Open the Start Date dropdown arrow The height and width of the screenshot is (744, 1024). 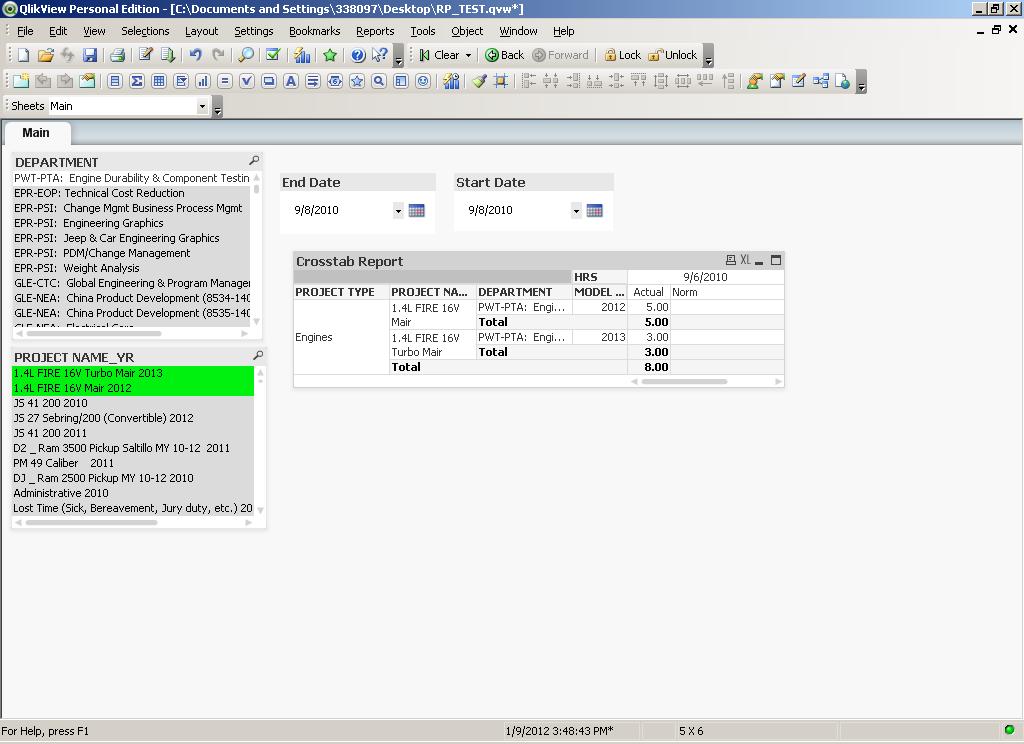pos(576,210)
